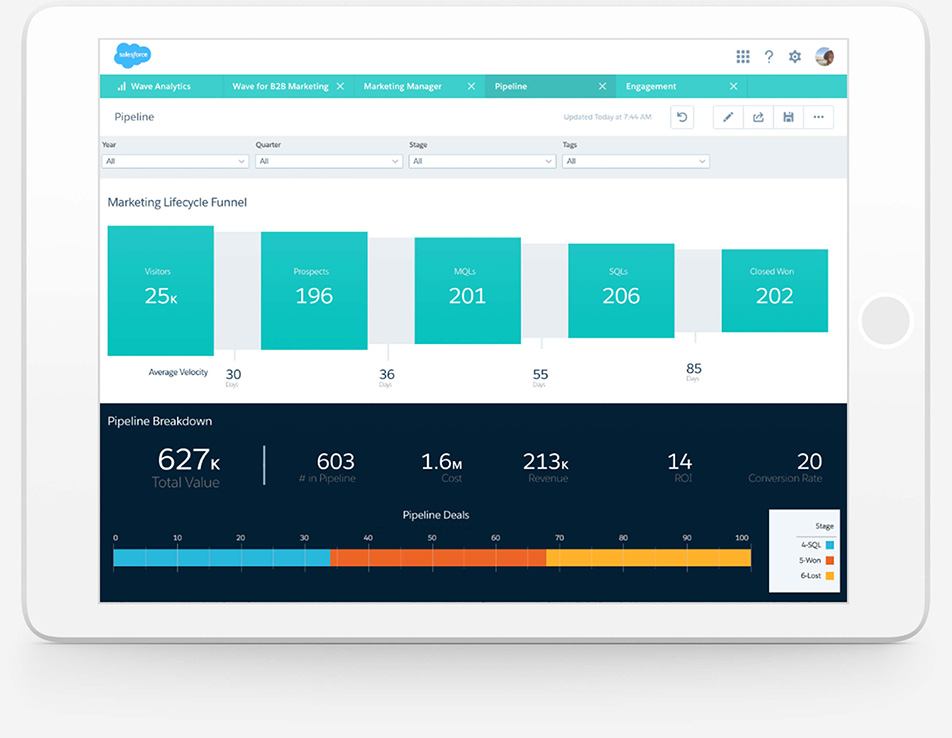This screenshot has width=952, height=738.
Task: Close the Pipeline tab
Action: point(602,86)
